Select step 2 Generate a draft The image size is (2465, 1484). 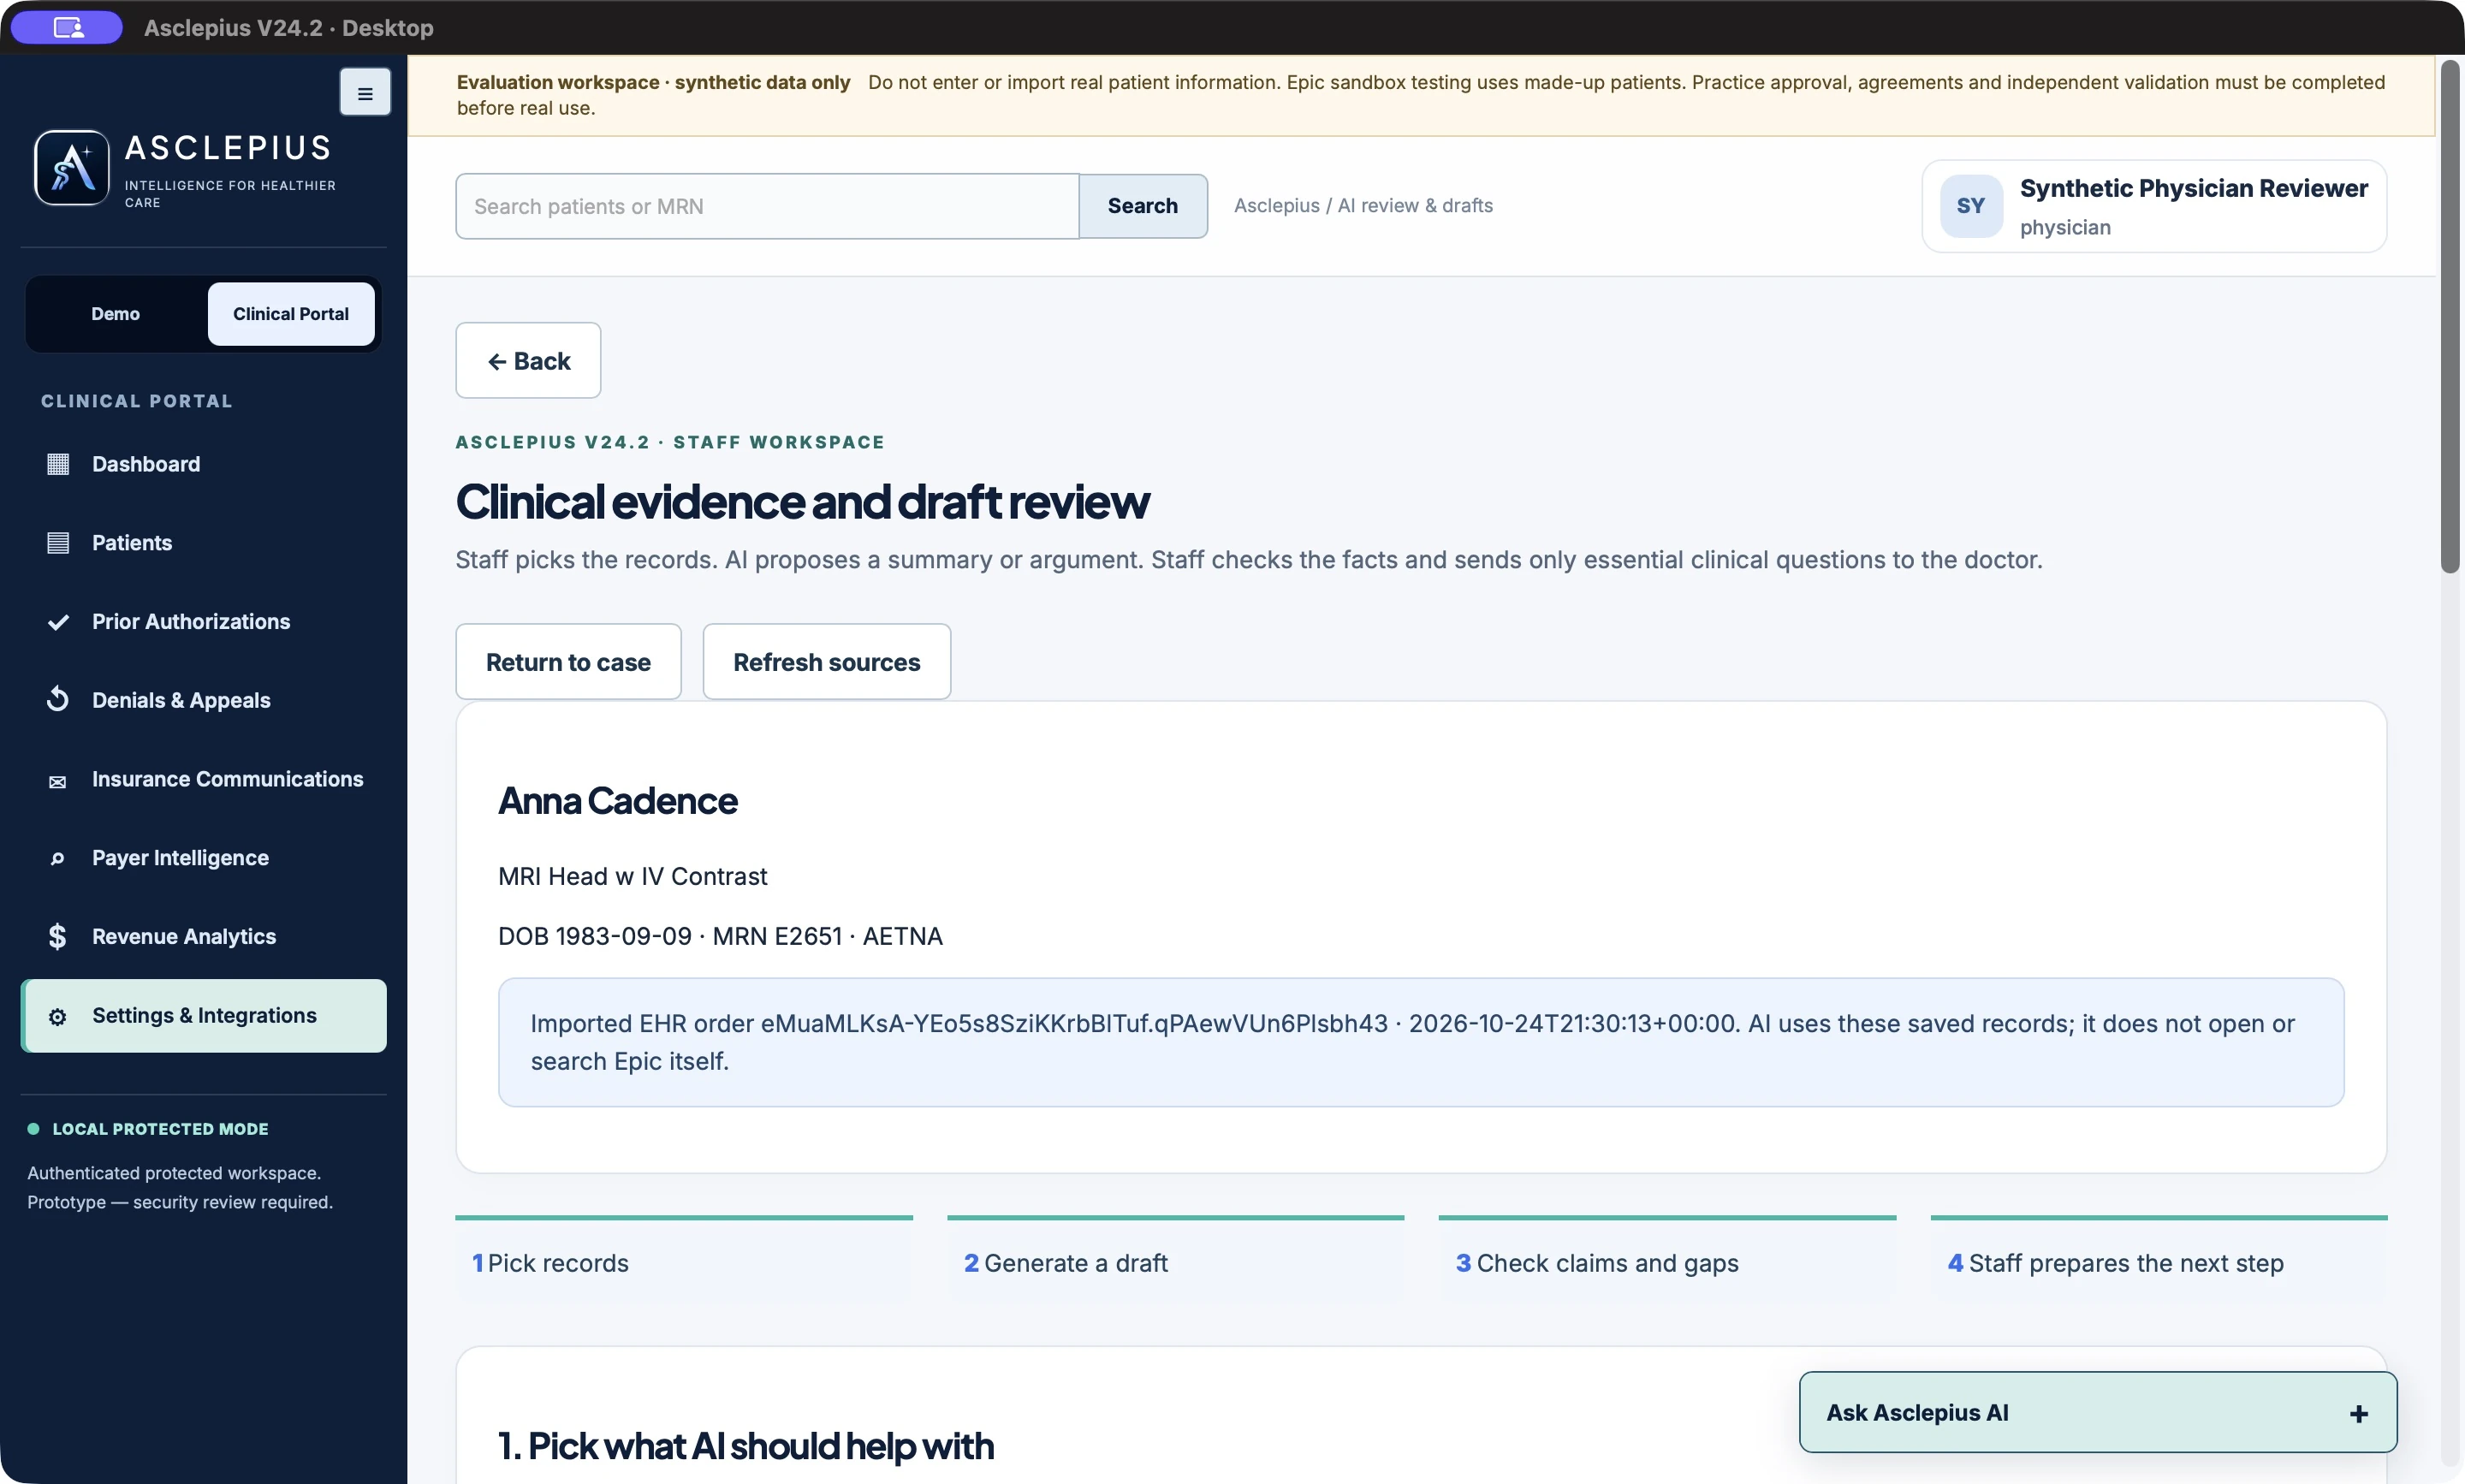1175,1261
